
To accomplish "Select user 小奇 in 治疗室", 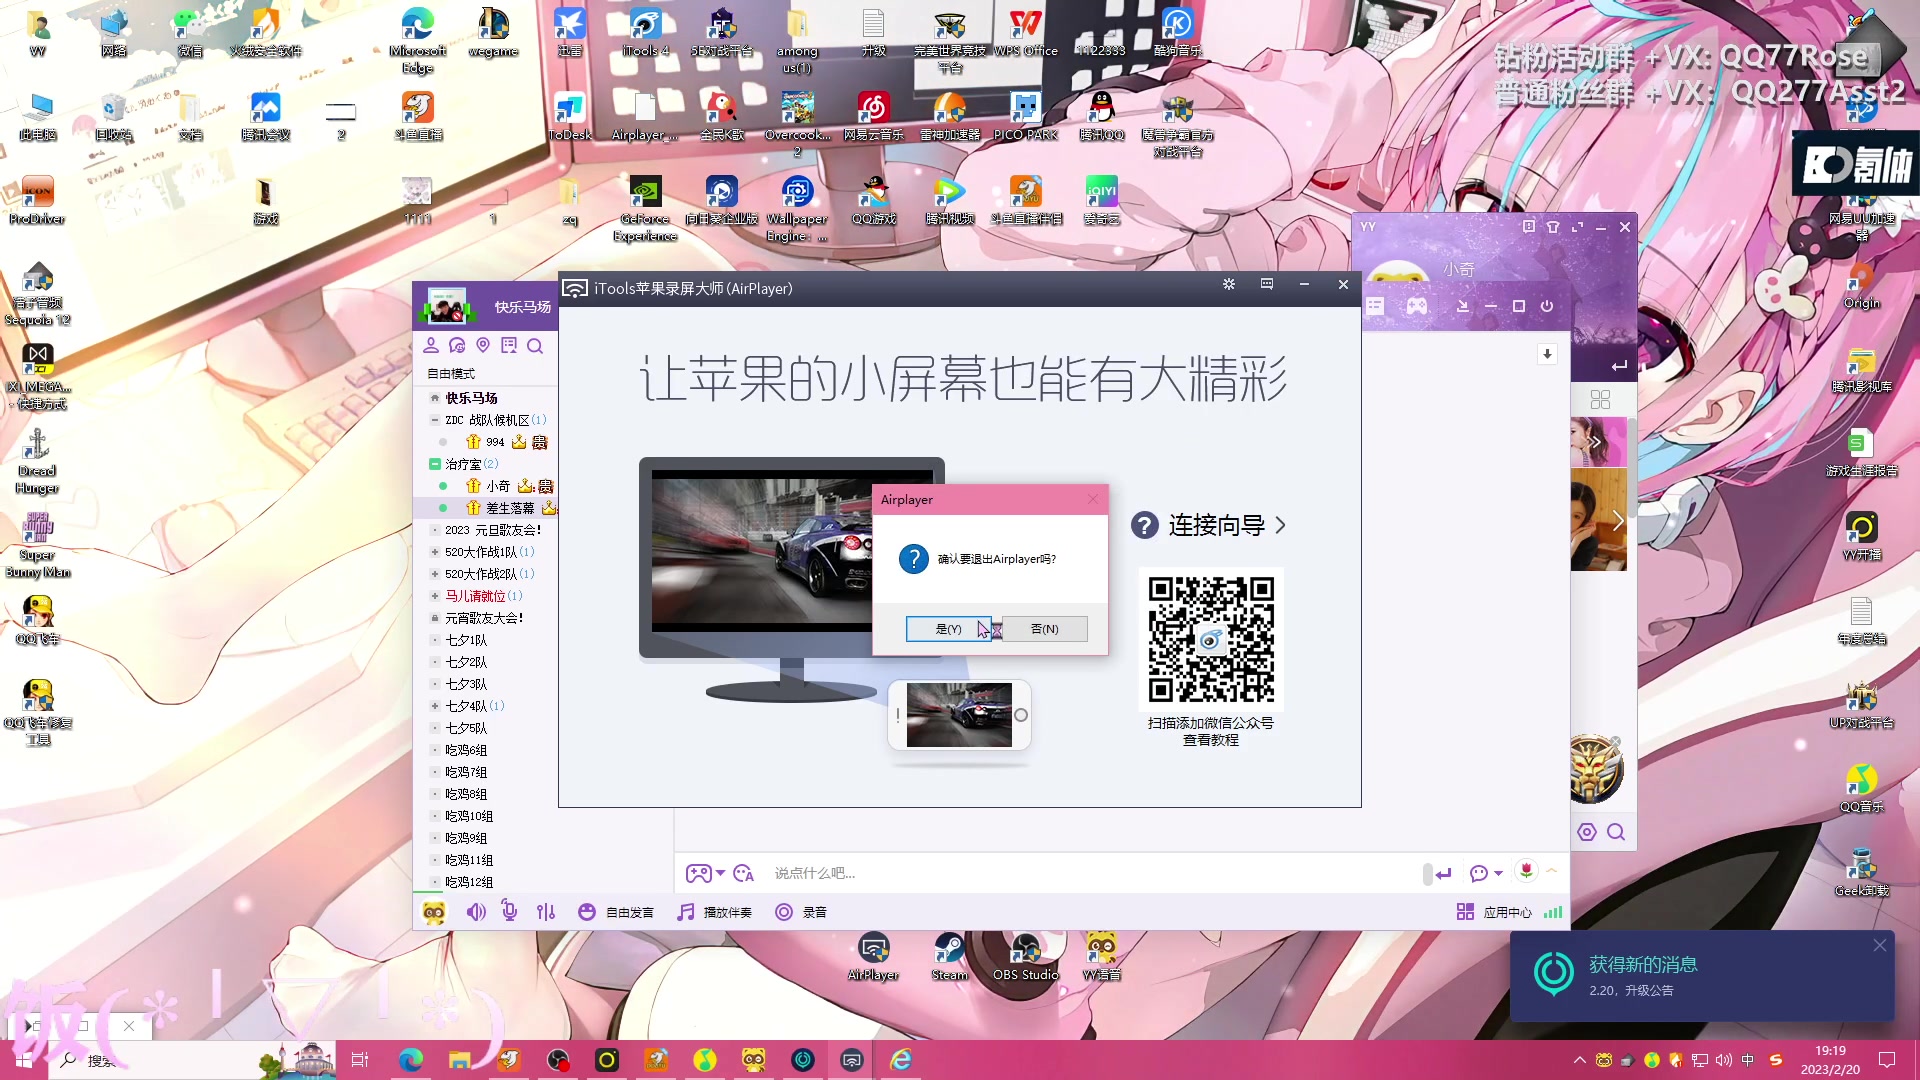I will click(498, 486).
